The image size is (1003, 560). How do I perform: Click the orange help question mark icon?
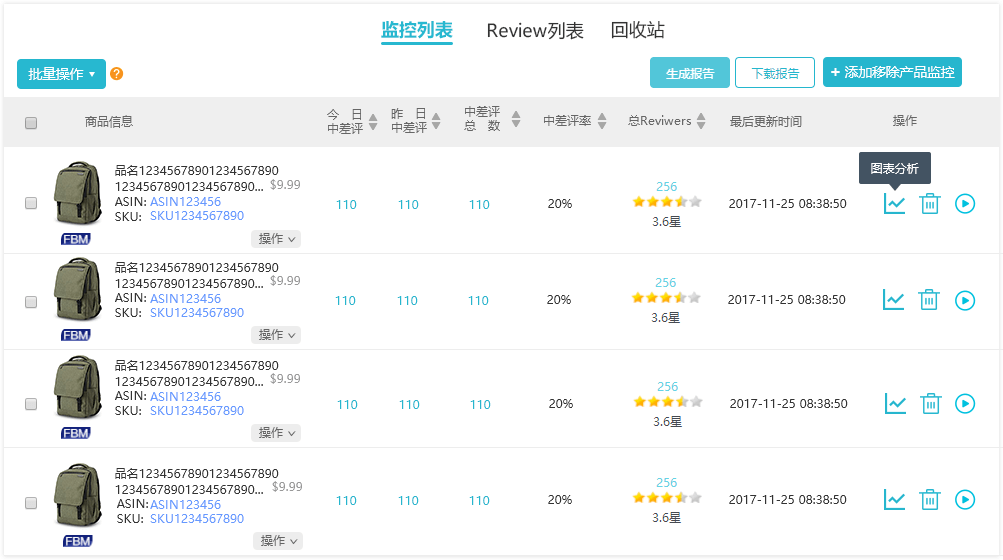tap(117, 74)
